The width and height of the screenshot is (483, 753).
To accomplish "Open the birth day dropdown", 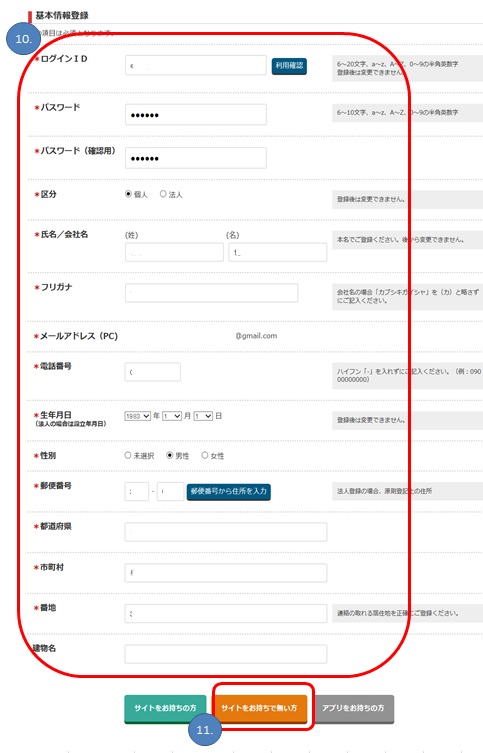I will [x=203, y=416].
